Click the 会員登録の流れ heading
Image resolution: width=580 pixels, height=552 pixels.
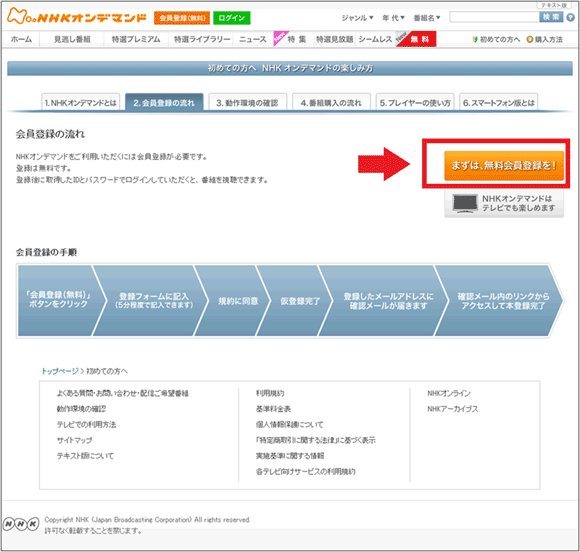tap(50, 134)
